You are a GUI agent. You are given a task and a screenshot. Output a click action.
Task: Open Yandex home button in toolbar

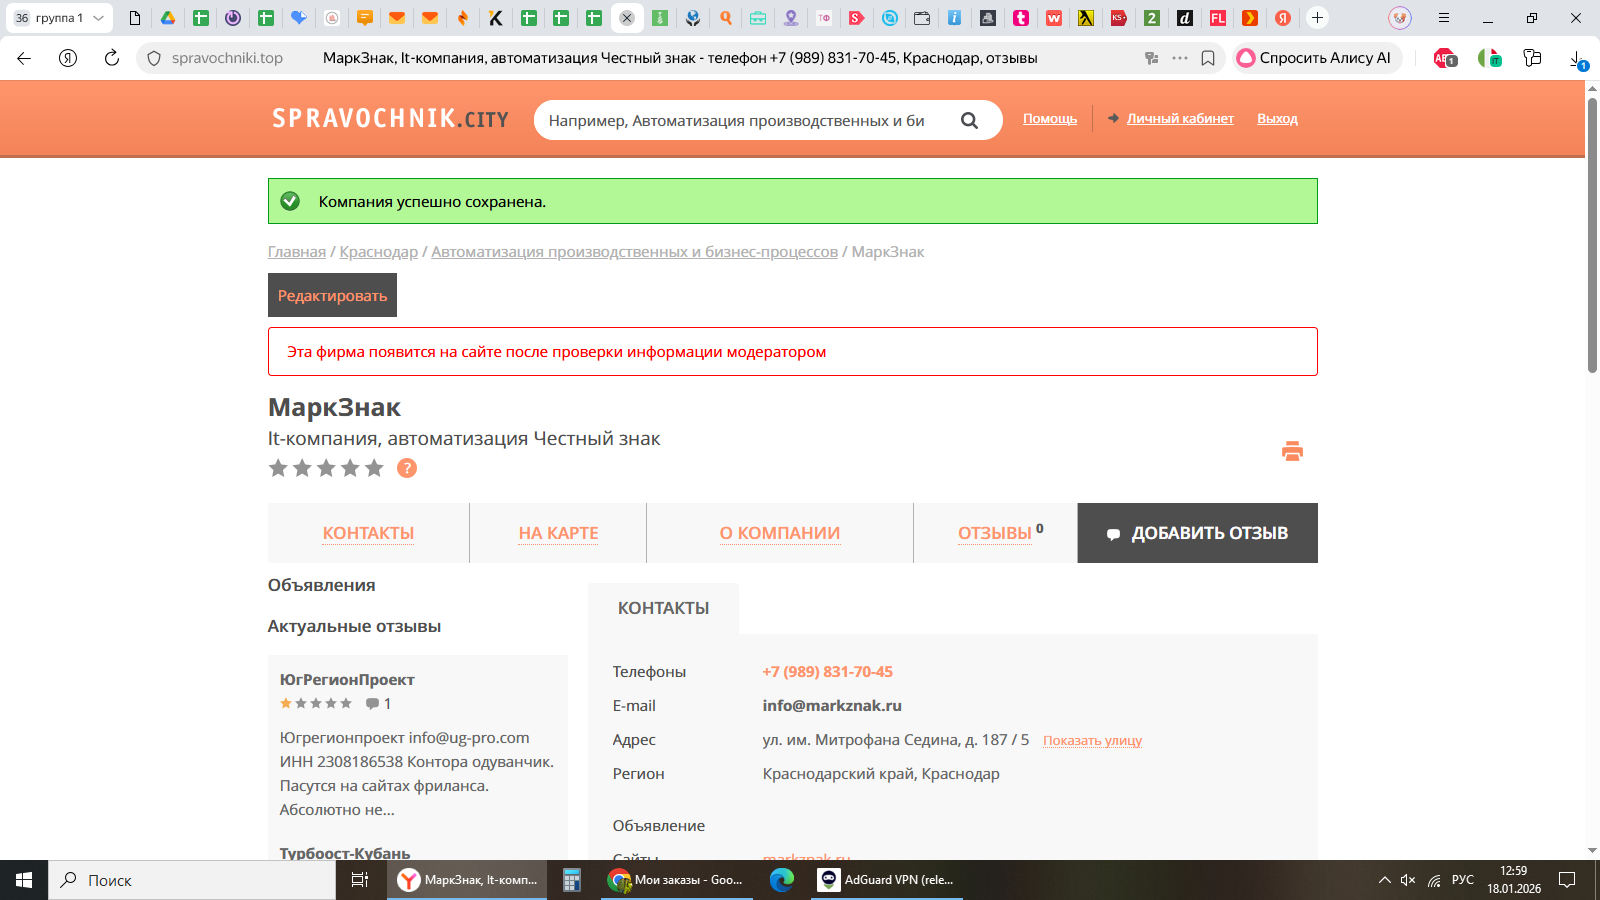pos(68,58)
